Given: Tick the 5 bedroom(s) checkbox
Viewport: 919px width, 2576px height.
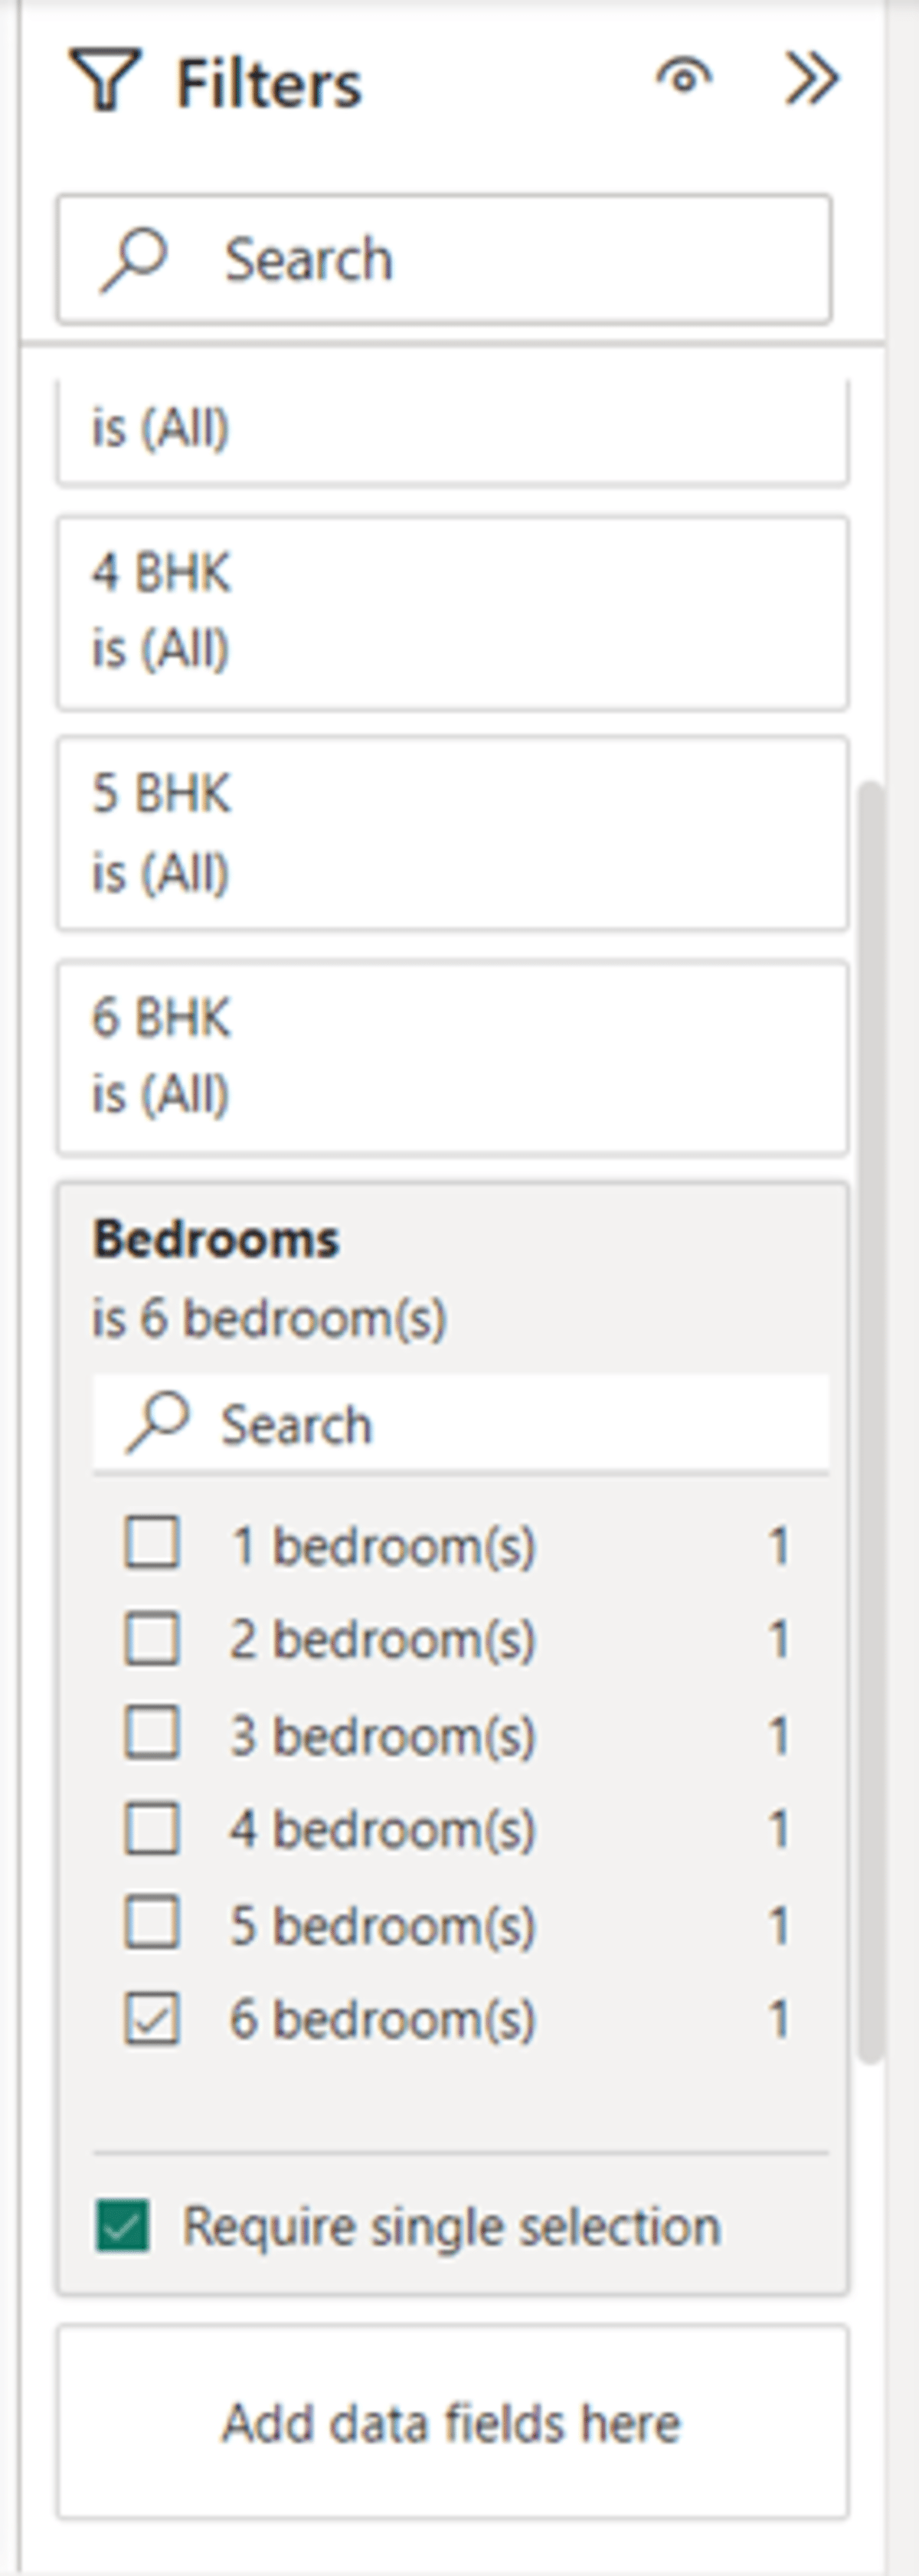Looking at the screenshot, I should 152,1922.
